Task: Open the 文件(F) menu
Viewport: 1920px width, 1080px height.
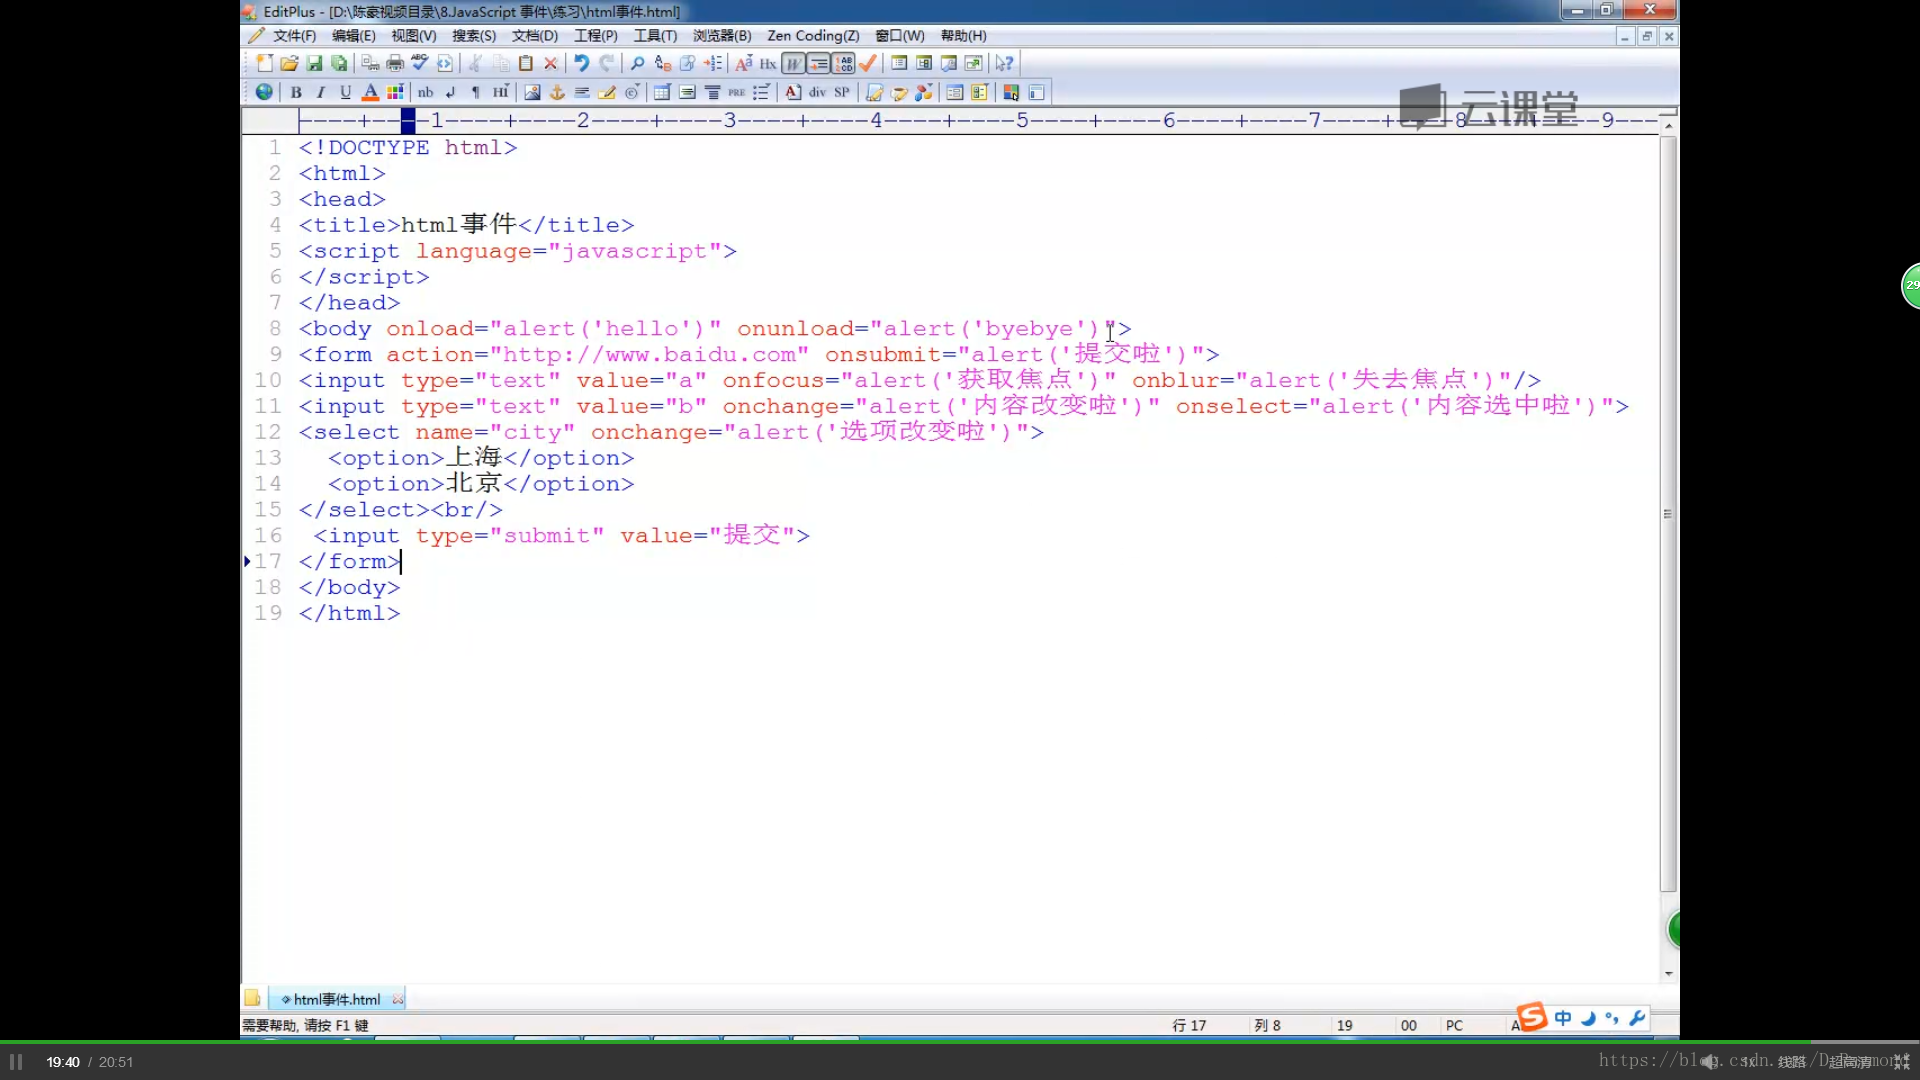Action: tap(294, 36)
